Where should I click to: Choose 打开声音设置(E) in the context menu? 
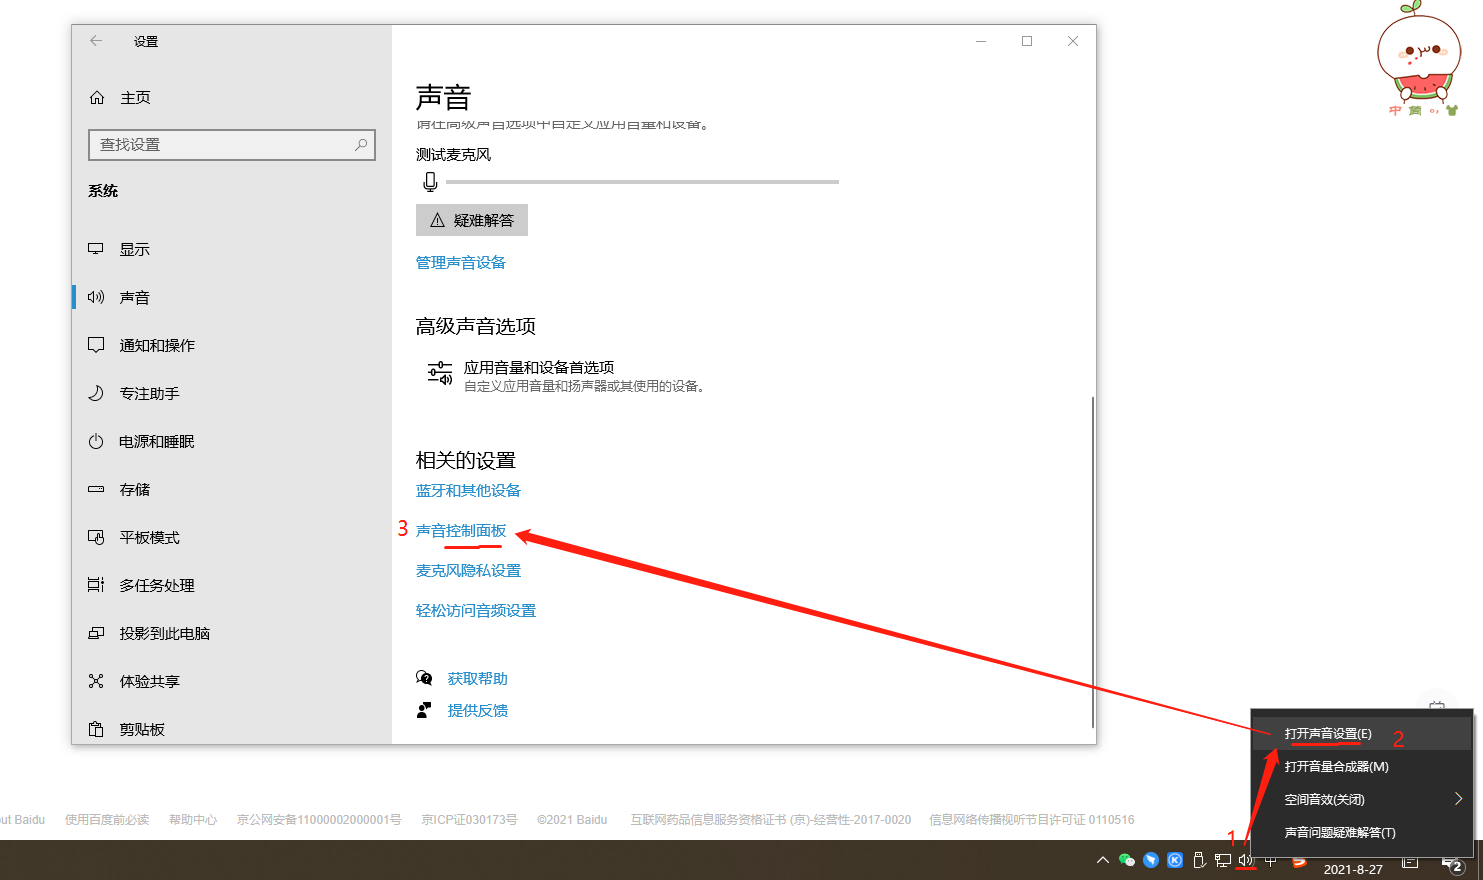click(1328, 734)
